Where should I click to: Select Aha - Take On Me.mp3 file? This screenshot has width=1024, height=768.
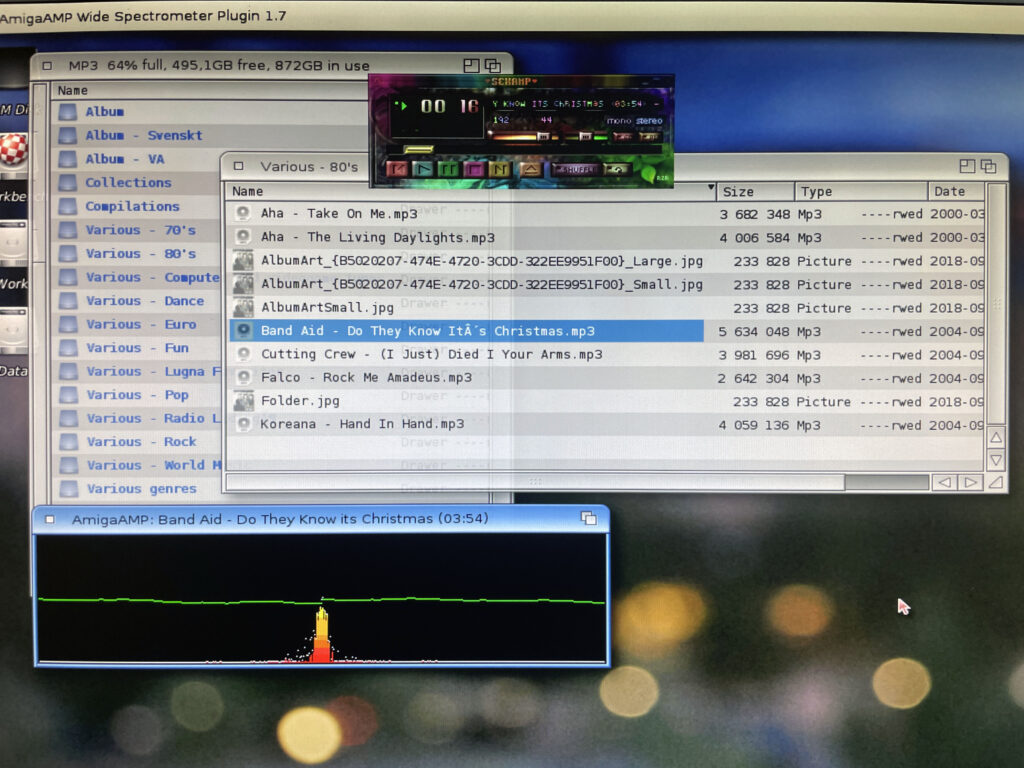(x=339, y=214)
